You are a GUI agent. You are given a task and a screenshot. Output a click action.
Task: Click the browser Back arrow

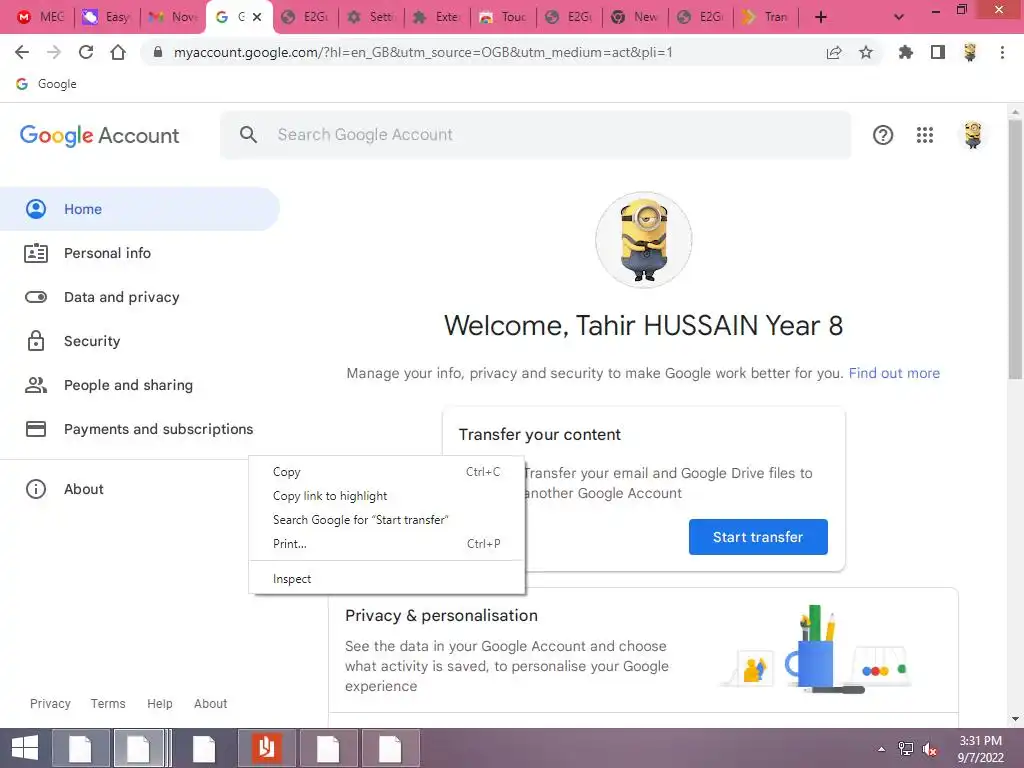(x=22, y=52)
